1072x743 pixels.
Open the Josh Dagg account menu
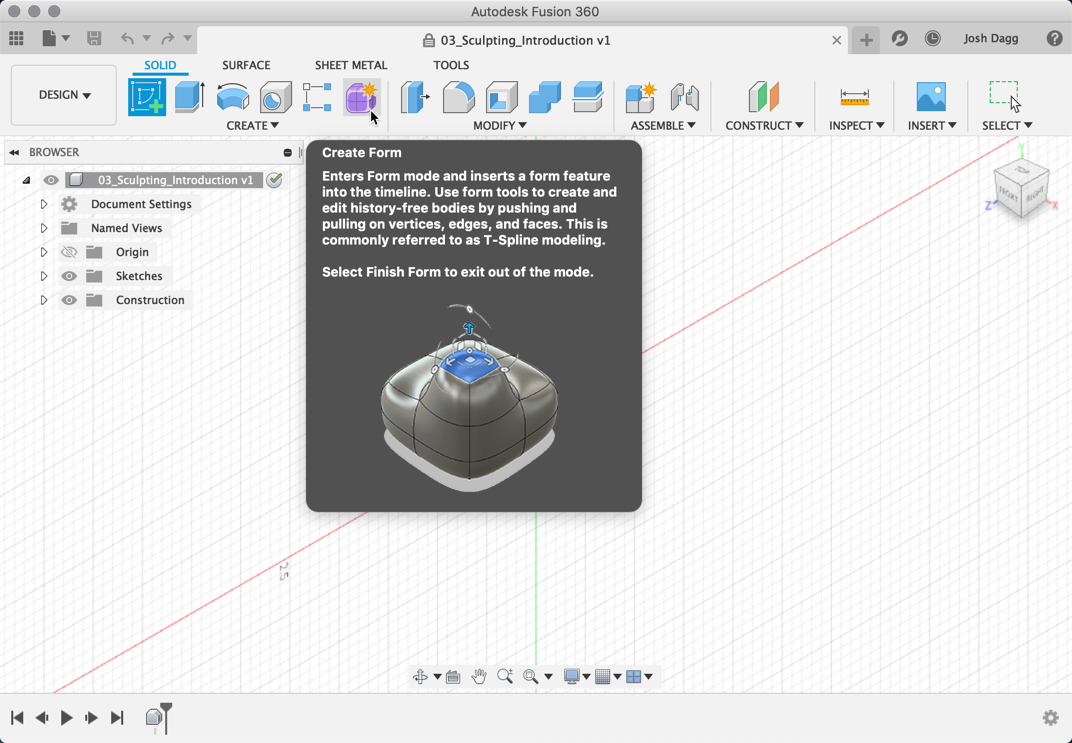(991, 38)
